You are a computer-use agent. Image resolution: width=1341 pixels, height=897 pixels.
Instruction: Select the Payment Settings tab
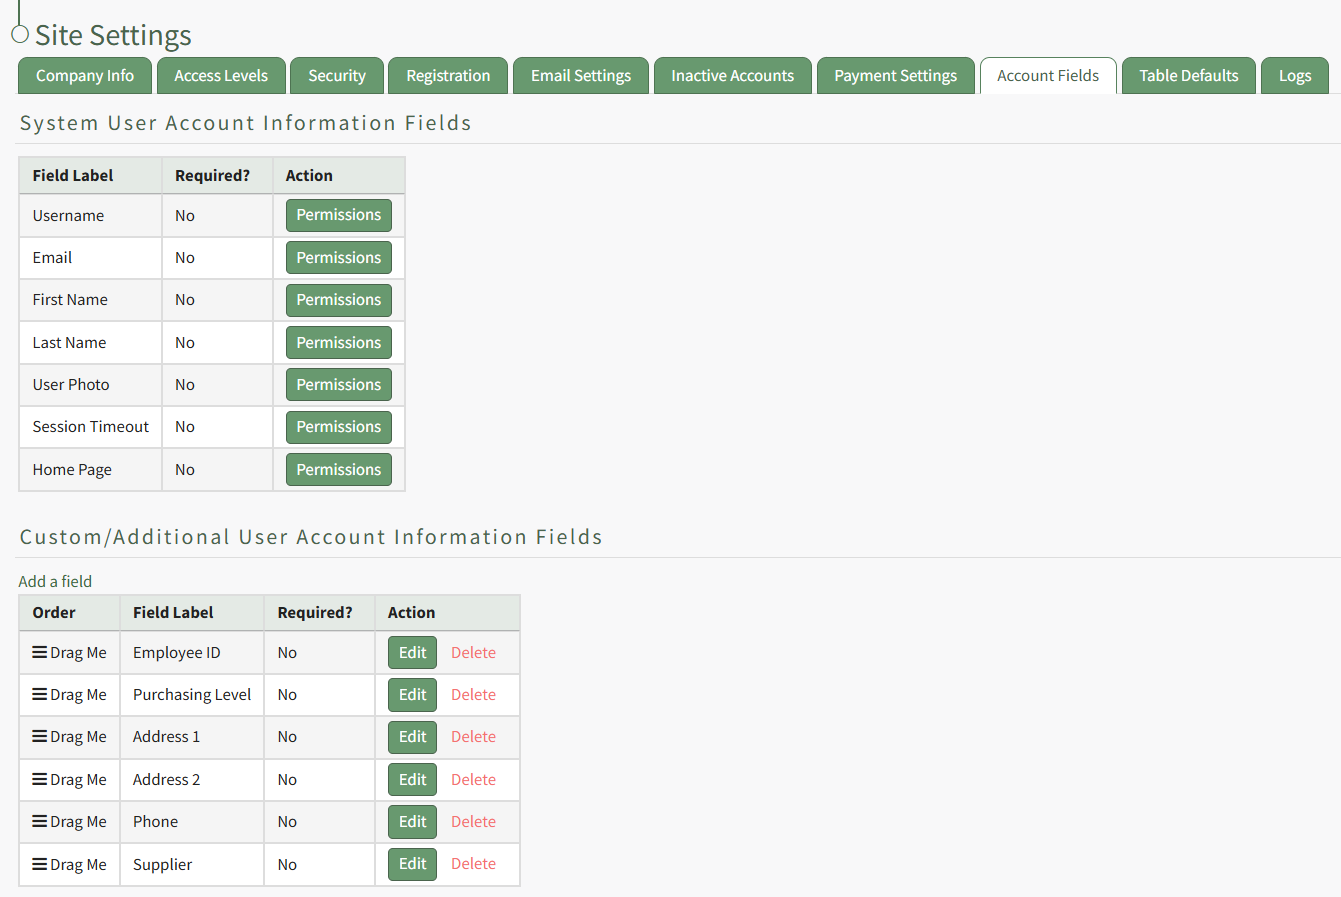(x=895, y=76)
